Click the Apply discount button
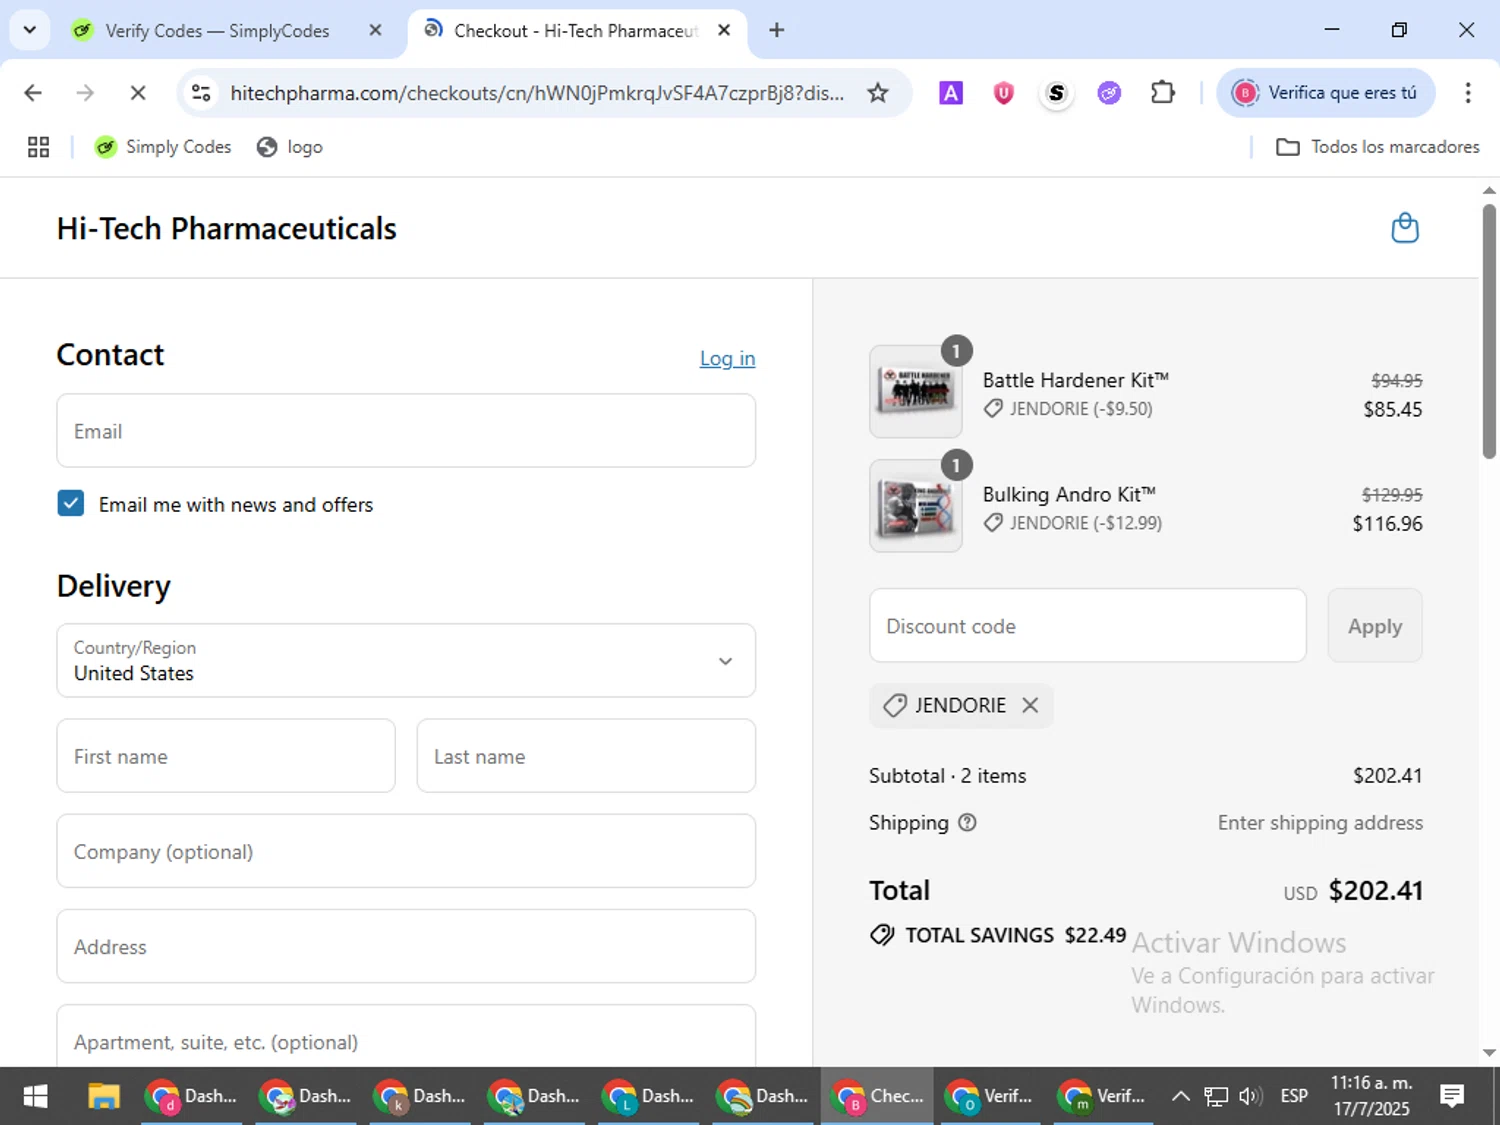1500x1125 pixels. pos(1375,626)
